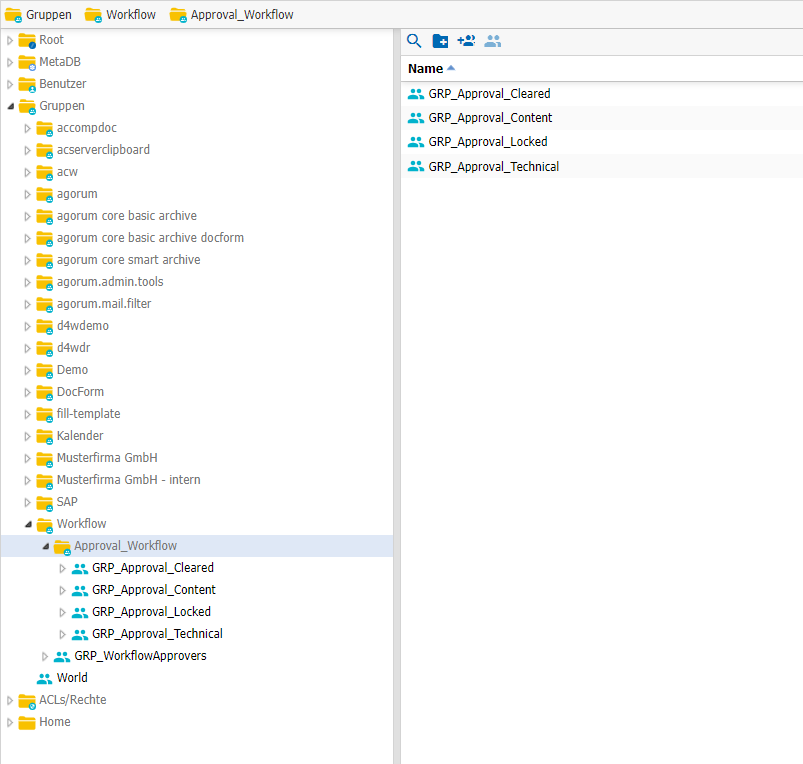
Task: Select the acw folder in tree
Action: pos(67,172)
